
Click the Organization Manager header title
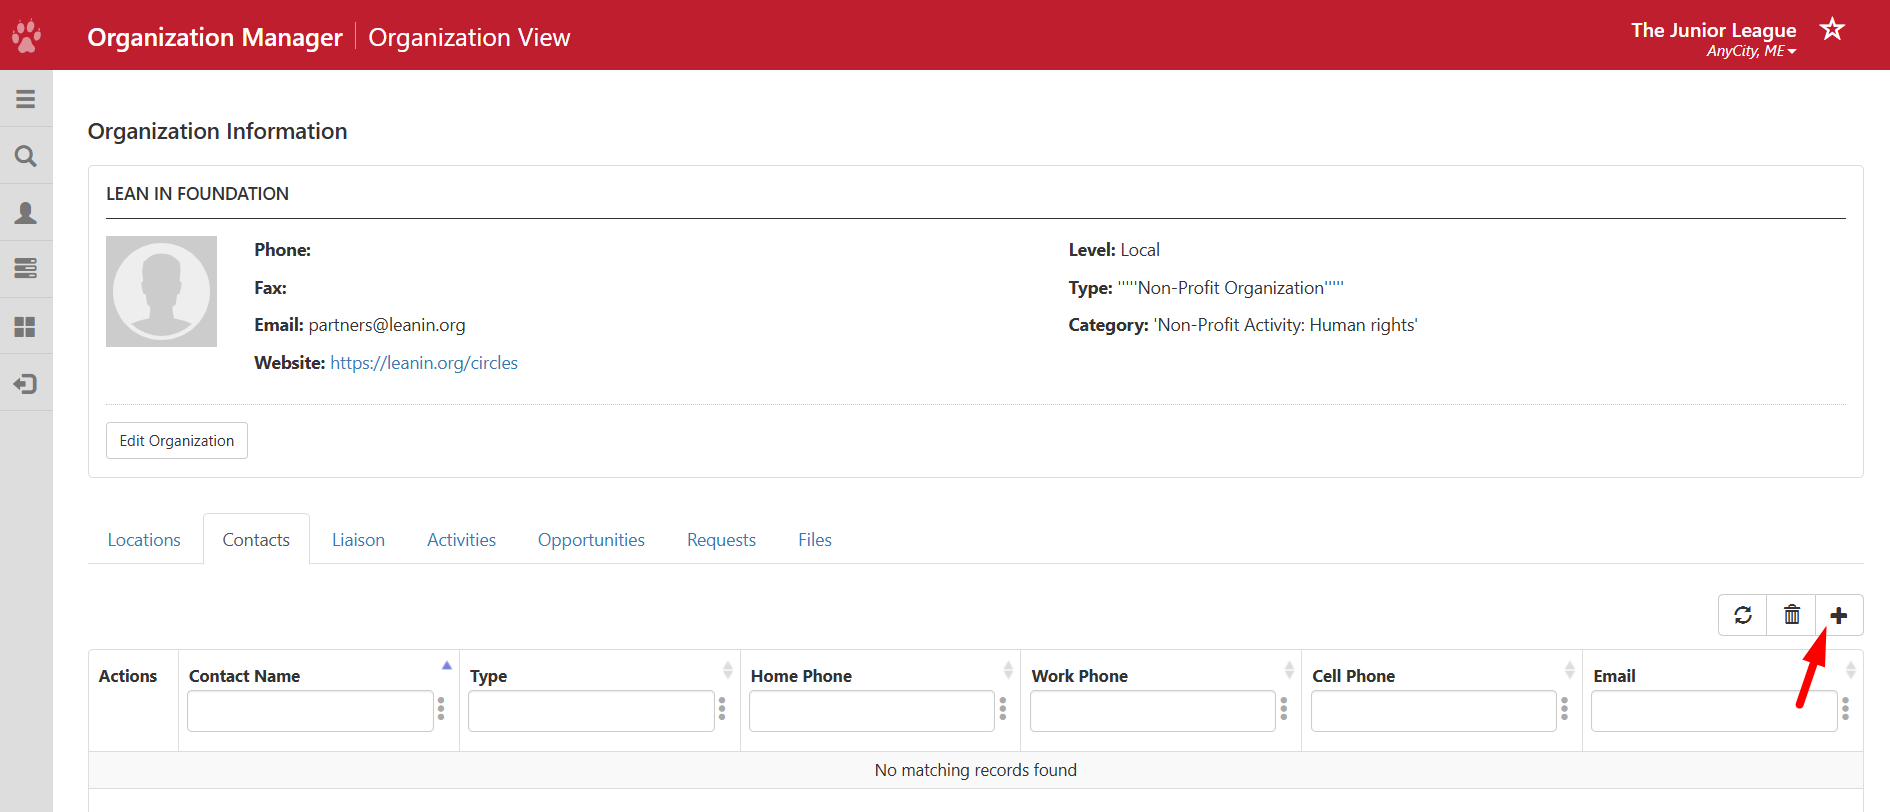pos(215,37)
